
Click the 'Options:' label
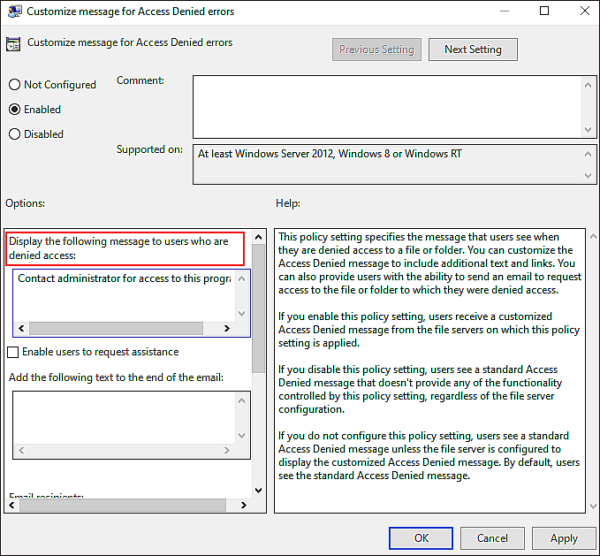point(25,203)
